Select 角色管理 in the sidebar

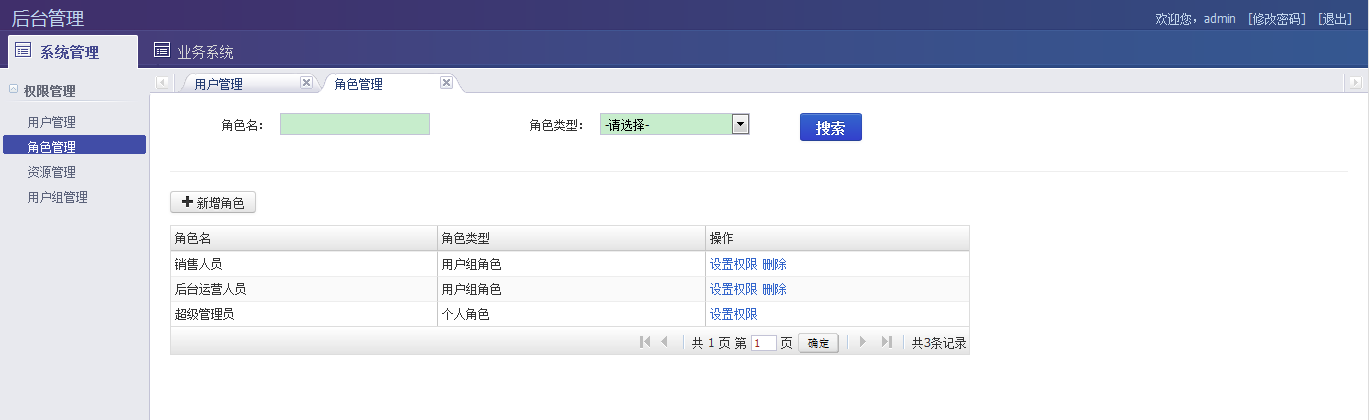74,146
